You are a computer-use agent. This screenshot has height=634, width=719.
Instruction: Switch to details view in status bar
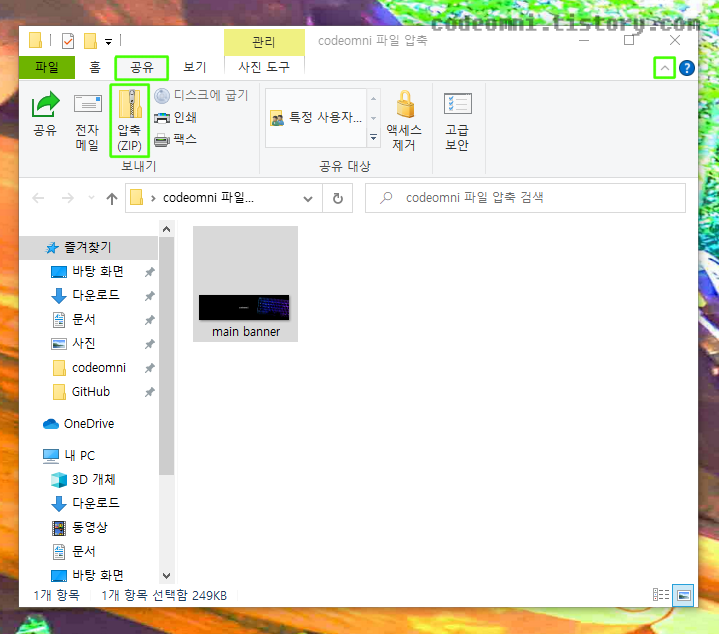pyautogui.click(x=661, y=595)
